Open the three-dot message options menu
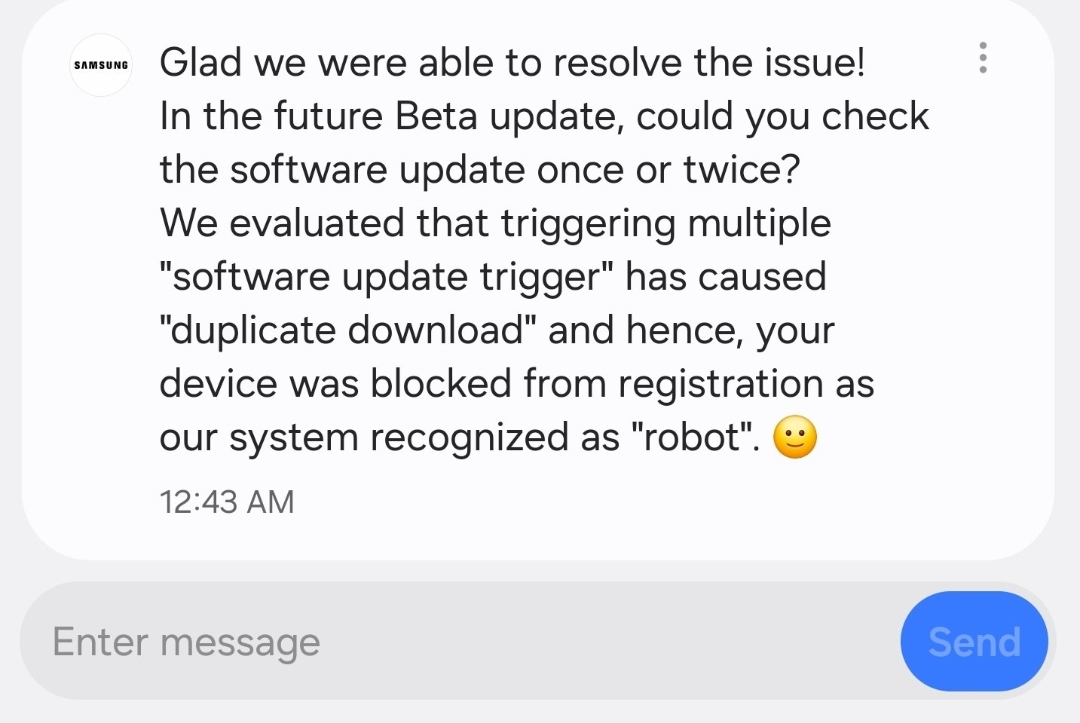 point(983,58)
